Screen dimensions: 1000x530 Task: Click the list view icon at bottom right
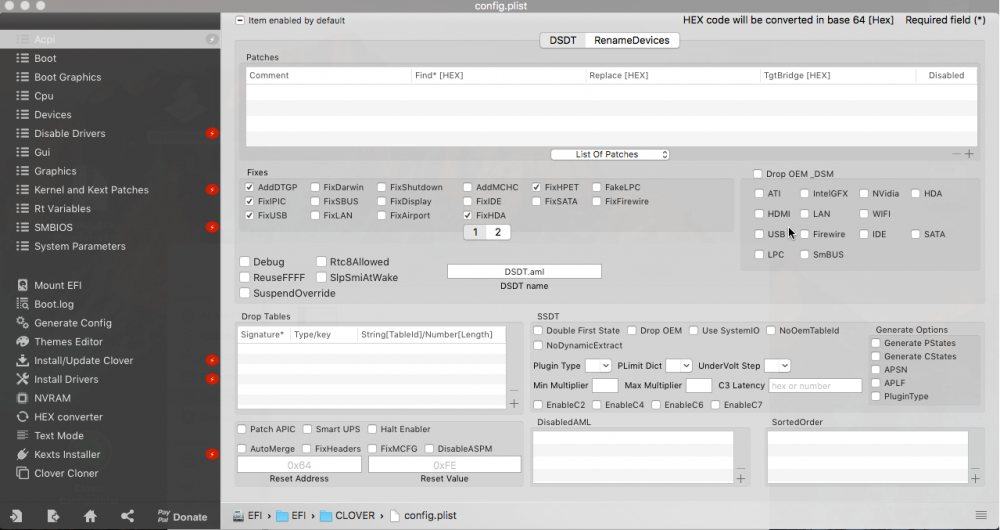981,515
